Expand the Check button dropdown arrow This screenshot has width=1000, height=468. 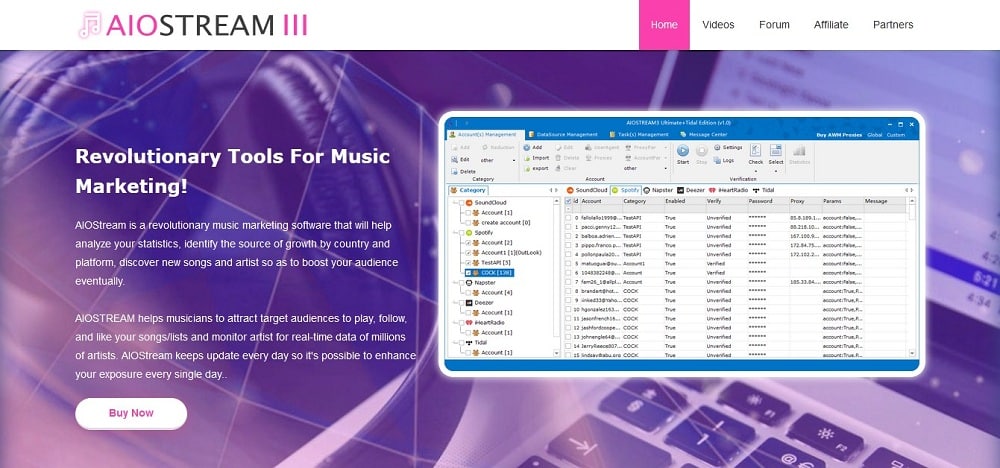point(756,170)
